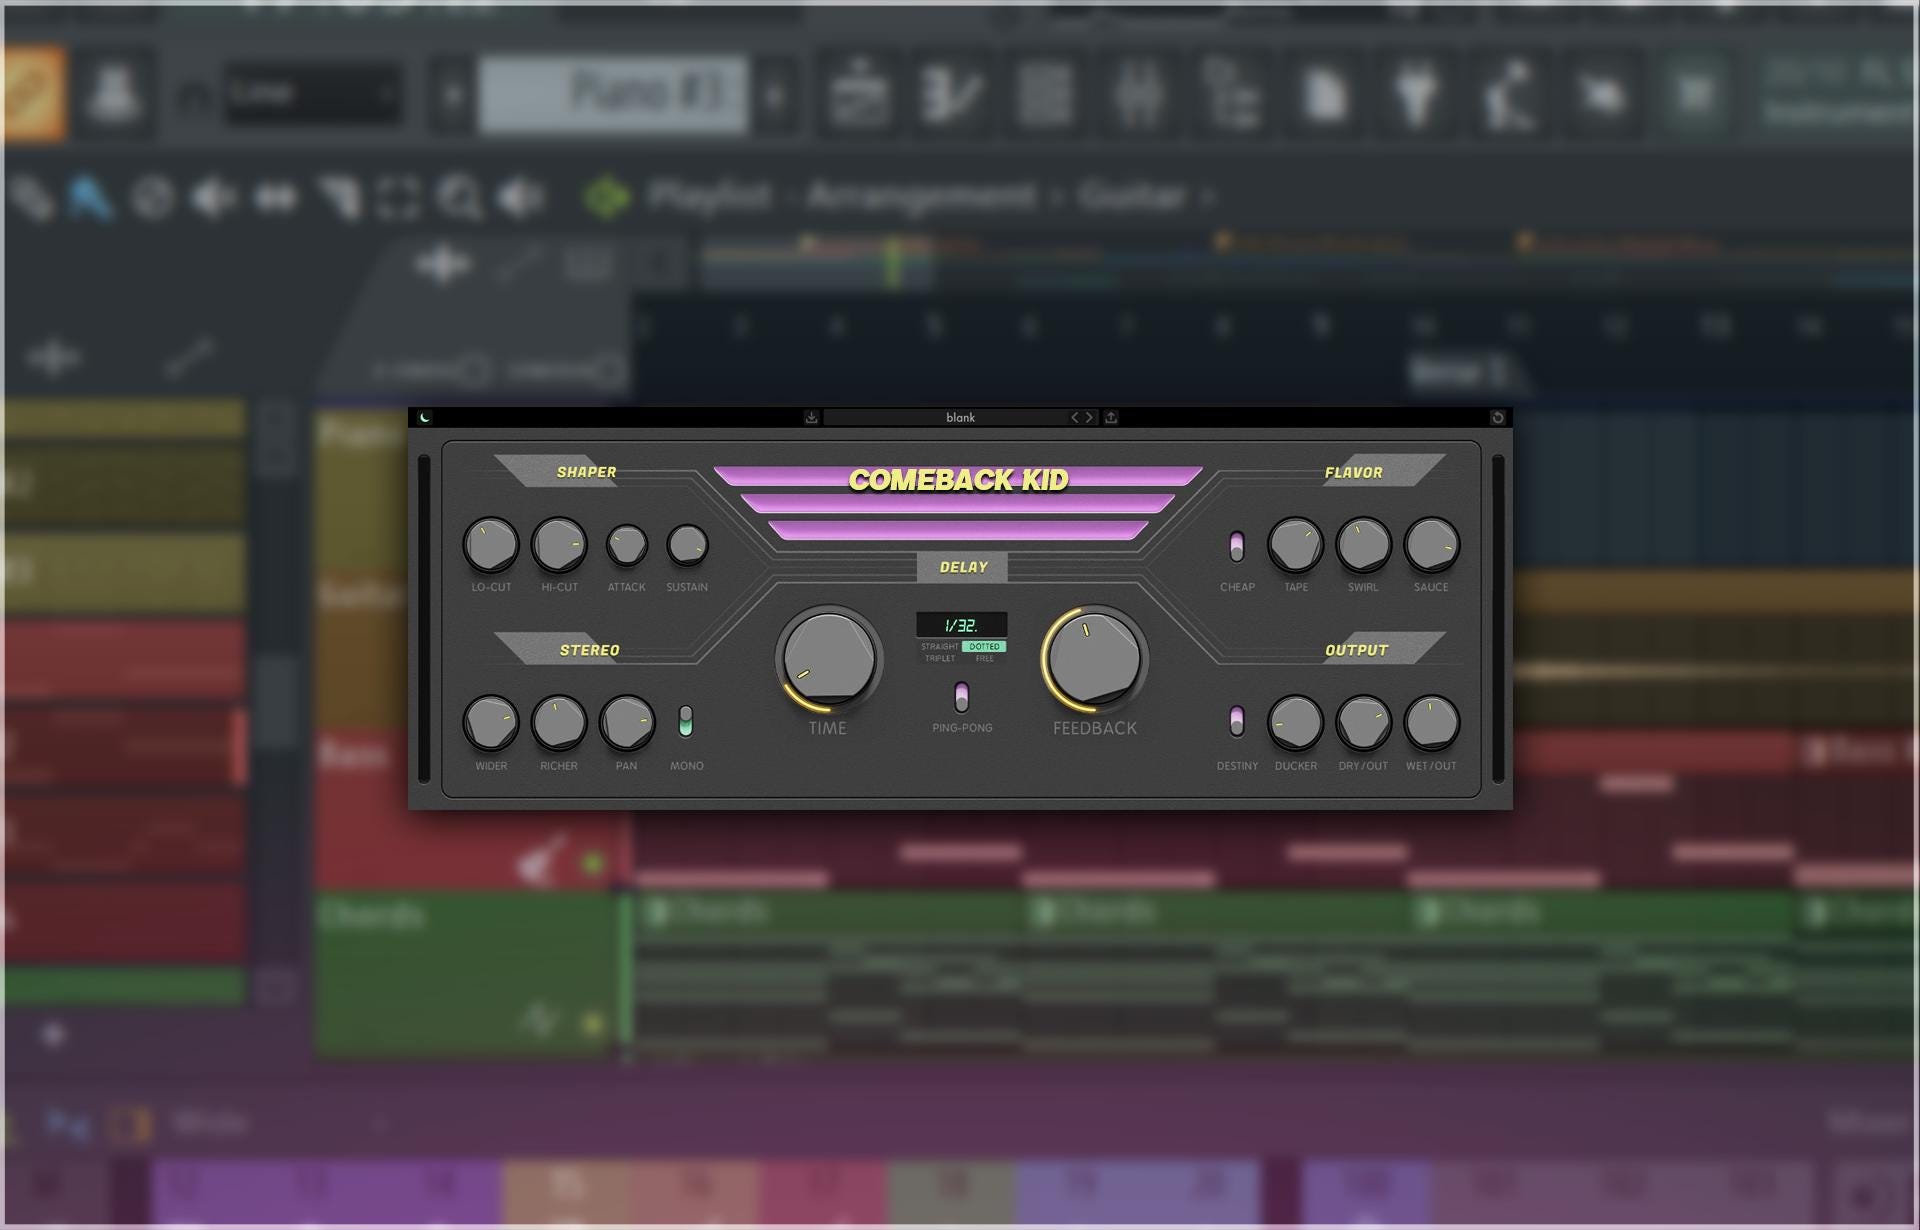Screen dimensions: 1920x1230
Task: Click the SAUCE knob
Action: [1431, 545]
